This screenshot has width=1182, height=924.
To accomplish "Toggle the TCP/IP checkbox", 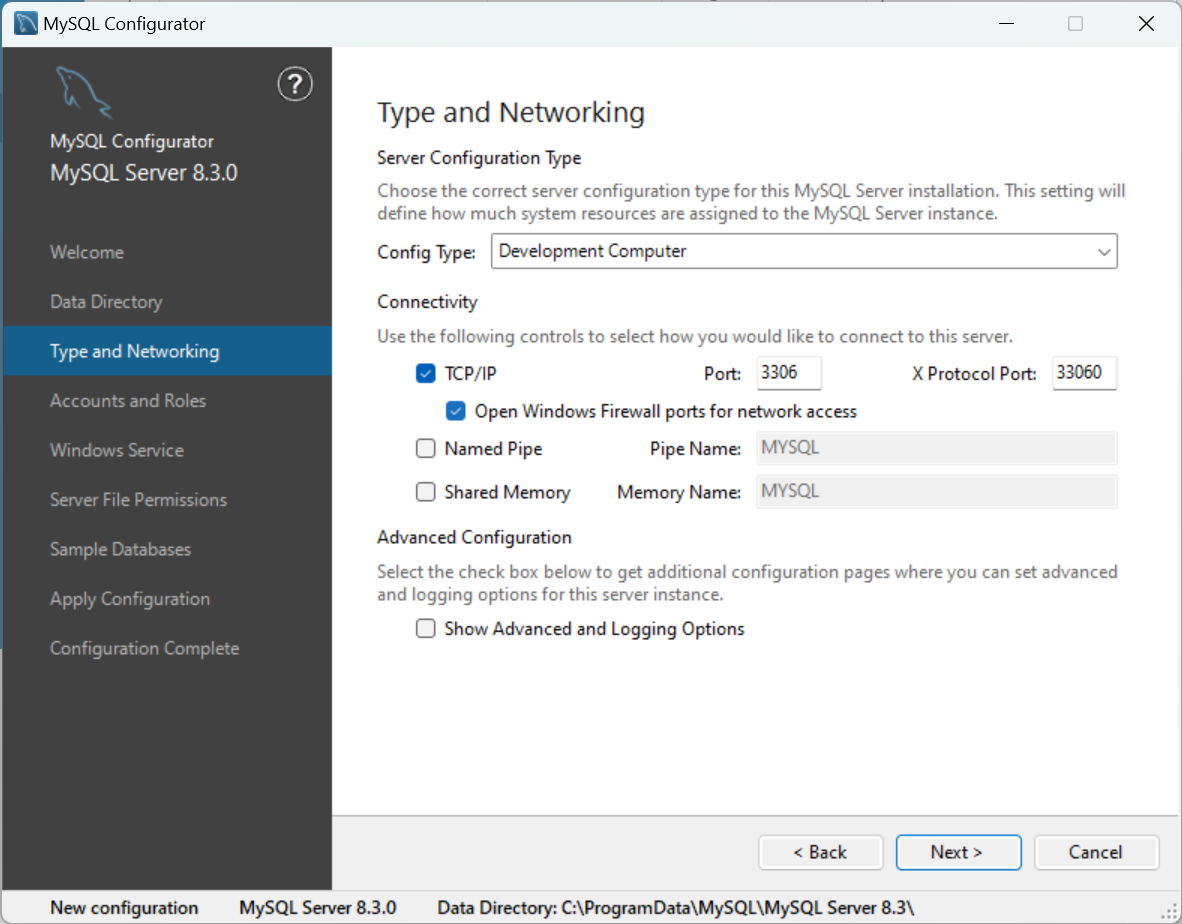I will pyautogui.click(x=425, y=373).
